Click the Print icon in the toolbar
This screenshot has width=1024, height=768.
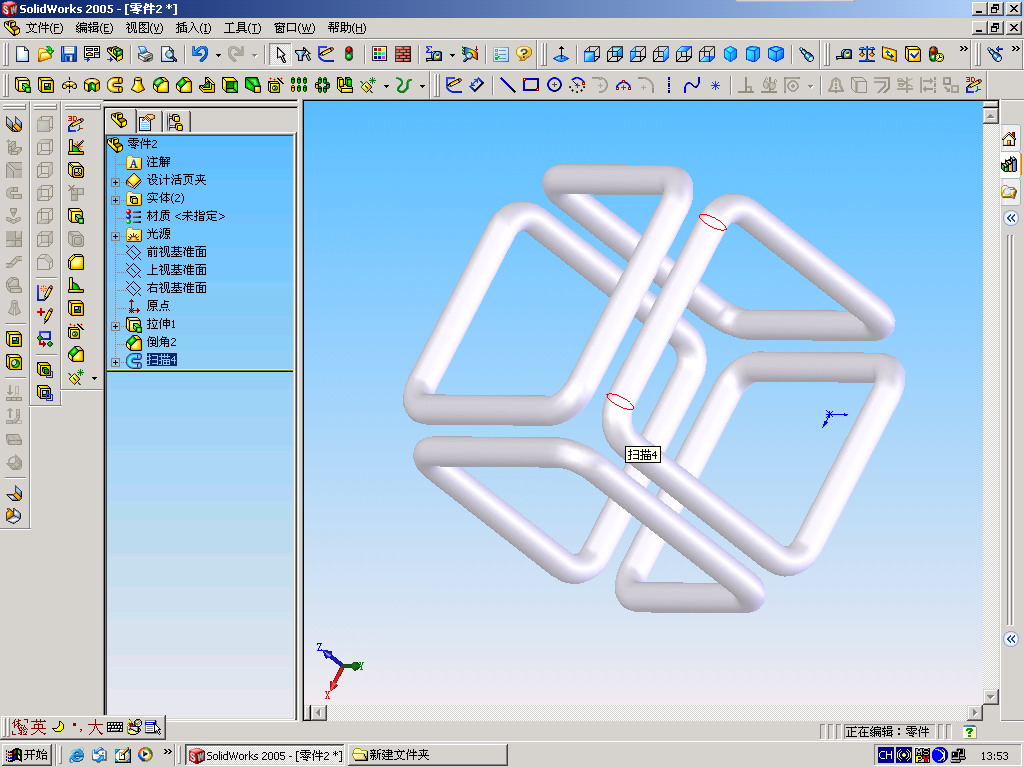point(145,54)
